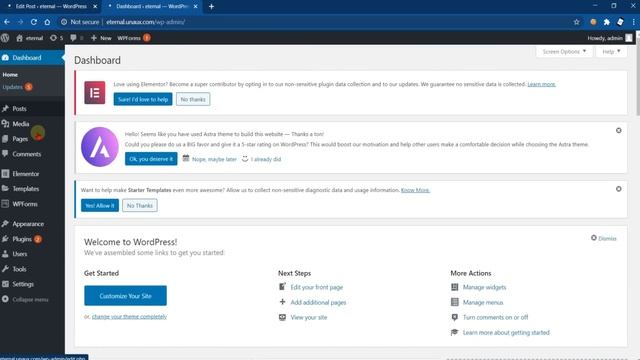Open Know More link

(415, 190)
